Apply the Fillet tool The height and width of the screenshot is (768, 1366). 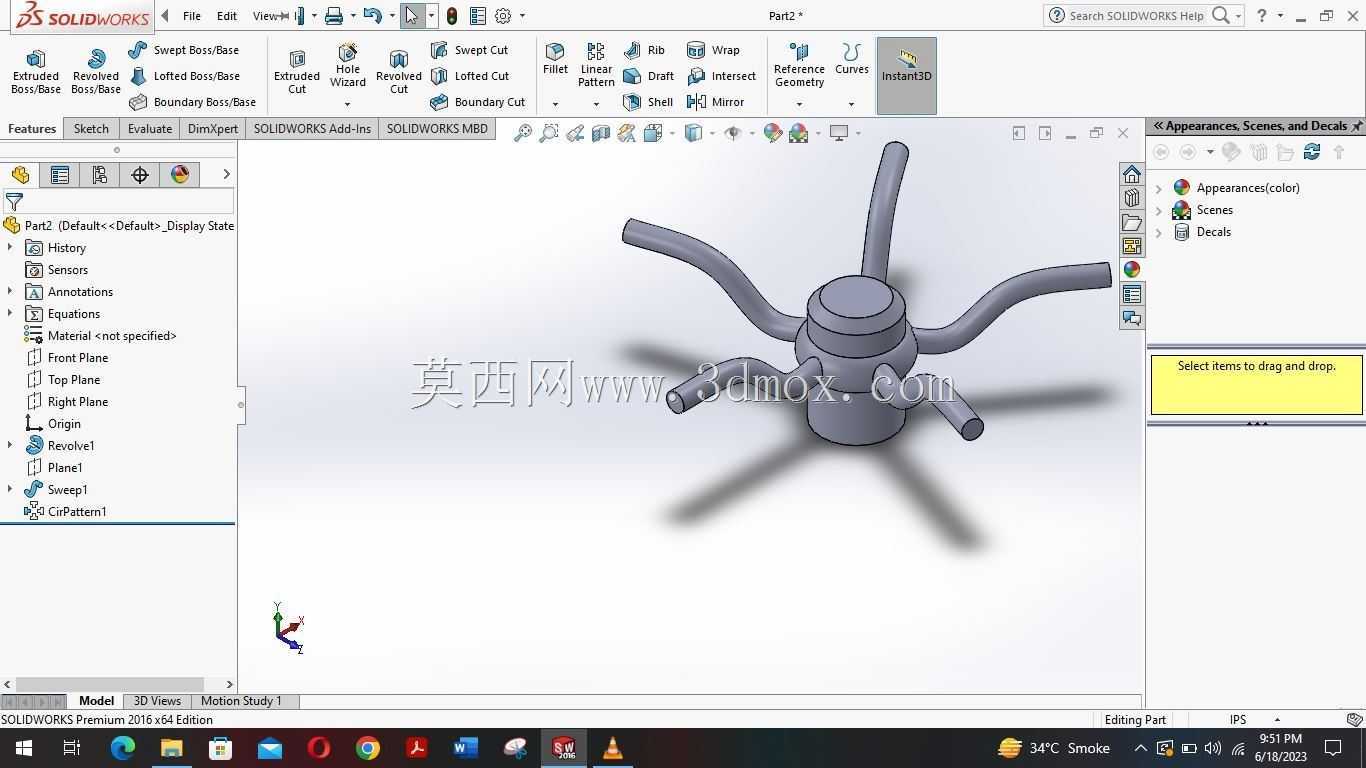pos(555,60)
